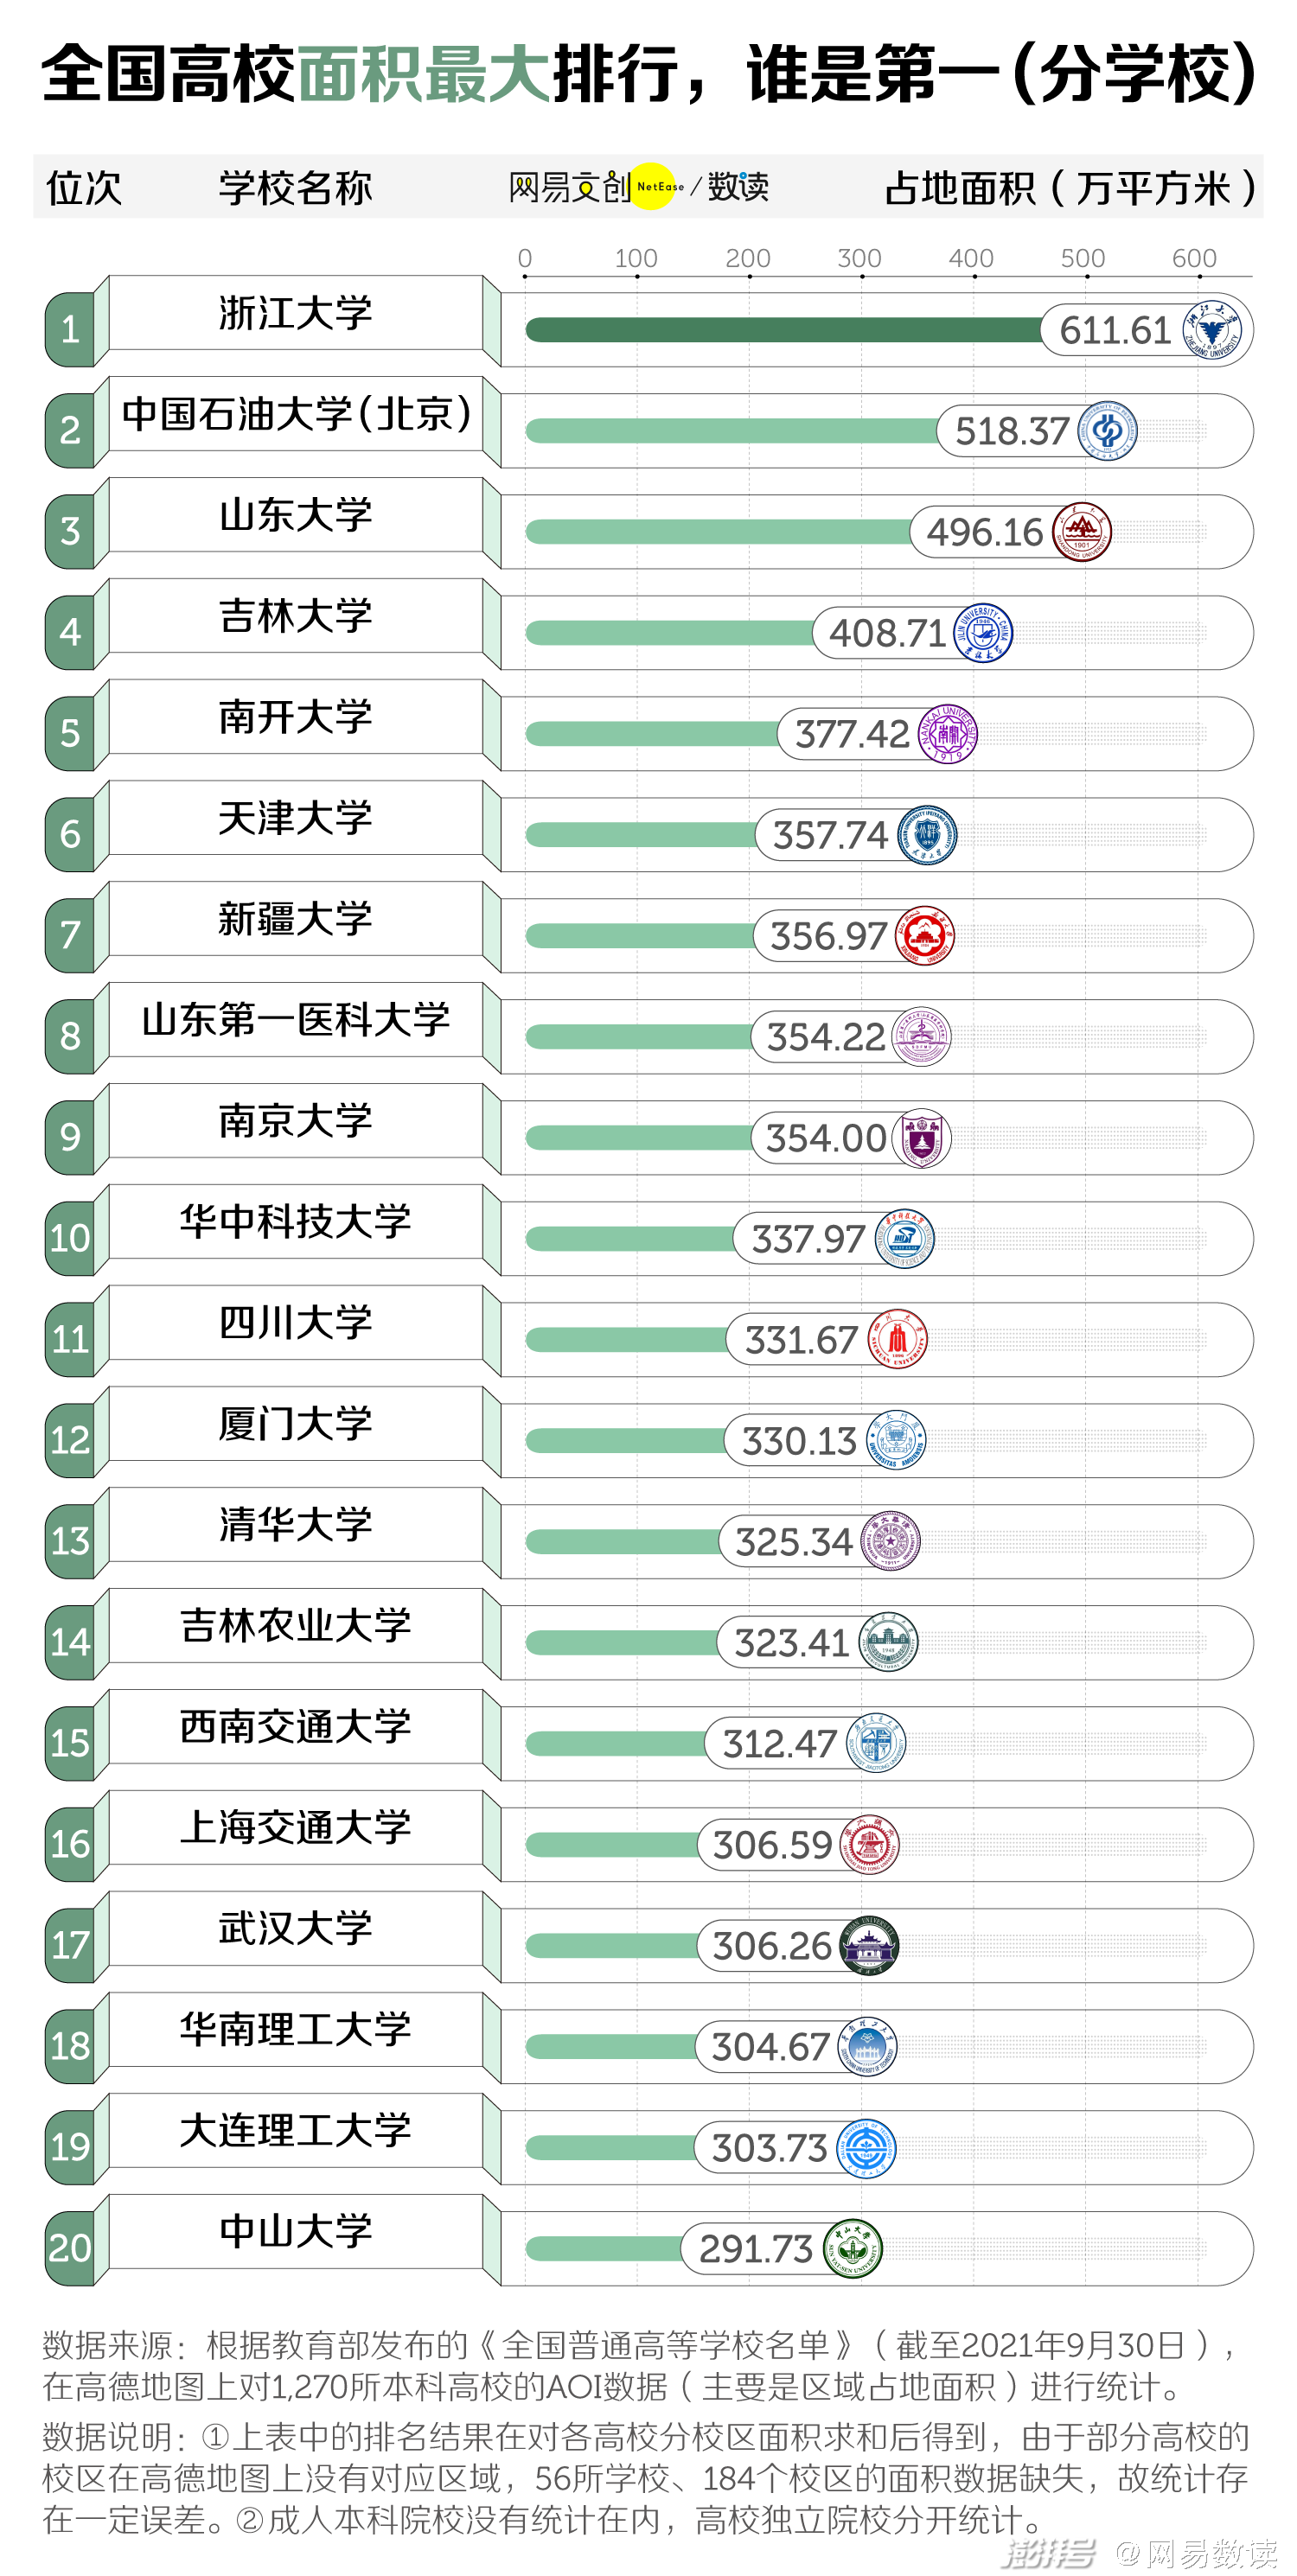Click the Nankai University purple emblem
The height and width of the screenshot is (2576, 1297).
[x=947, y=734]
